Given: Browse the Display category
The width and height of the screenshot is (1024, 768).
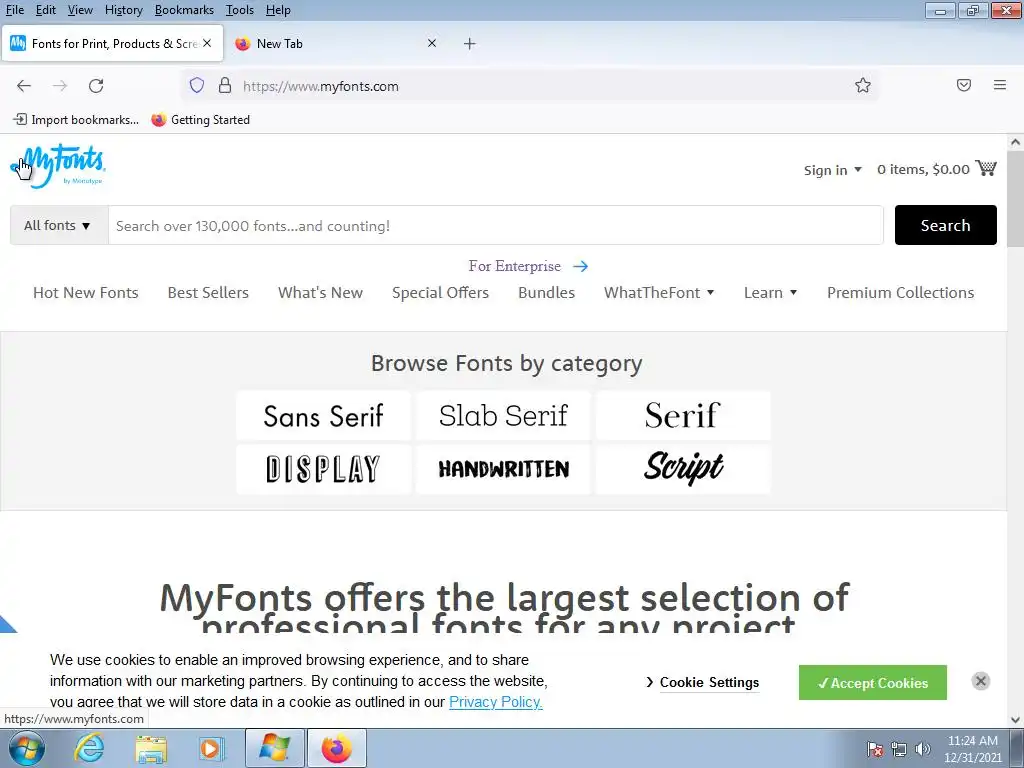Looking at the screenshot, I should point(323,469).
